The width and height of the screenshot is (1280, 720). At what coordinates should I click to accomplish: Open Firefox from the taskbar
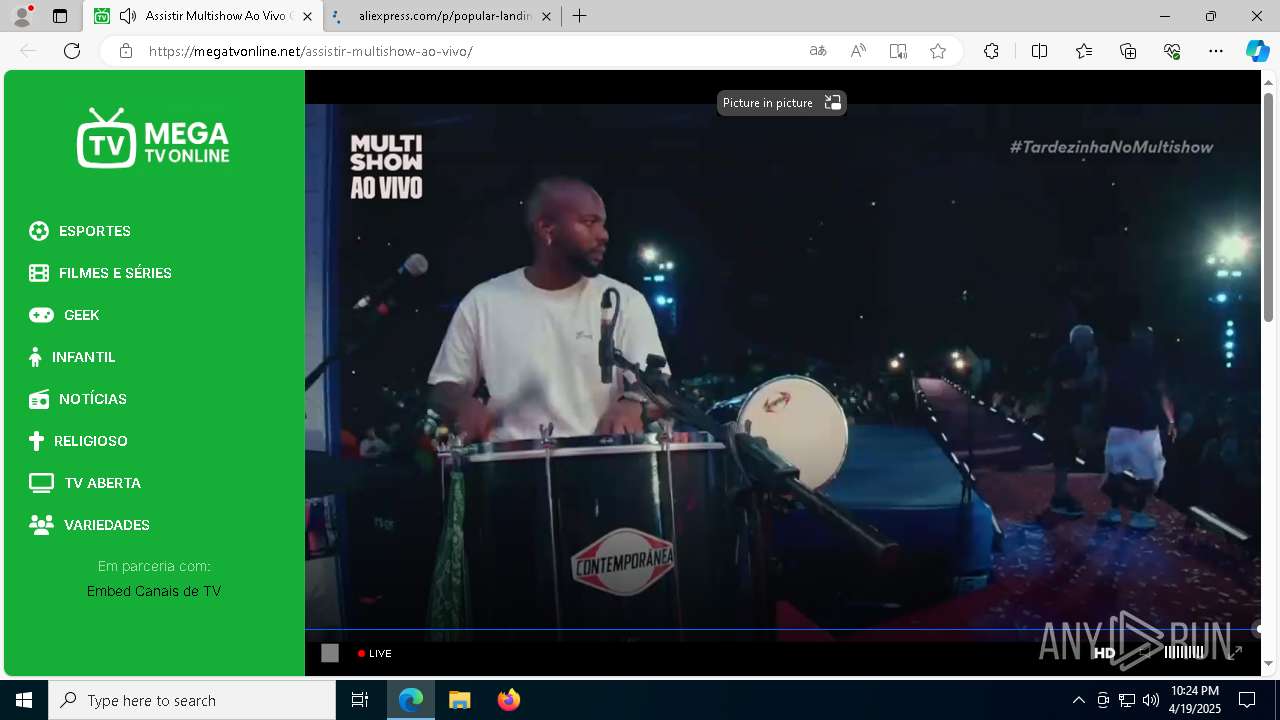tap(509, 700)
